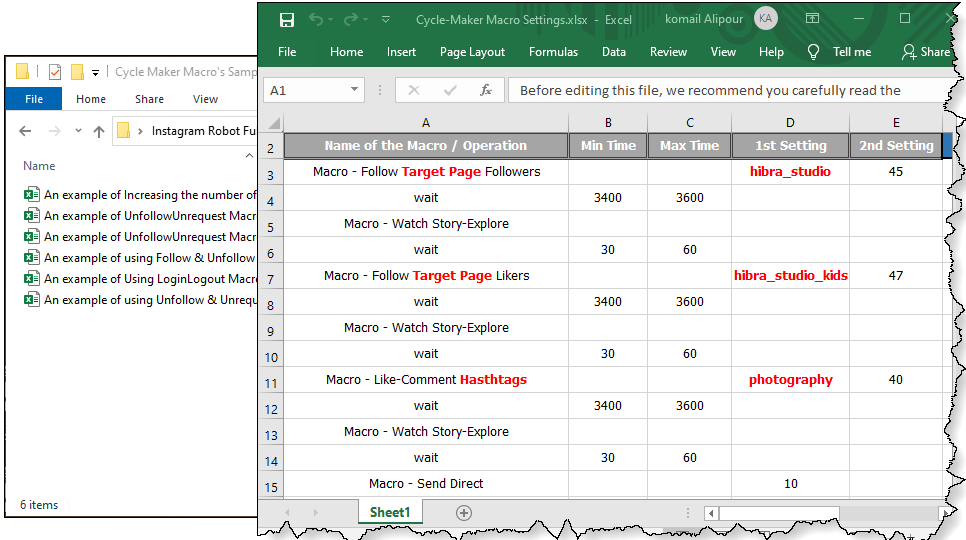The width and height of the screenshot is (966, 540).
Task: Select 'An example of Increasing the number of' file
Action: 140,195
